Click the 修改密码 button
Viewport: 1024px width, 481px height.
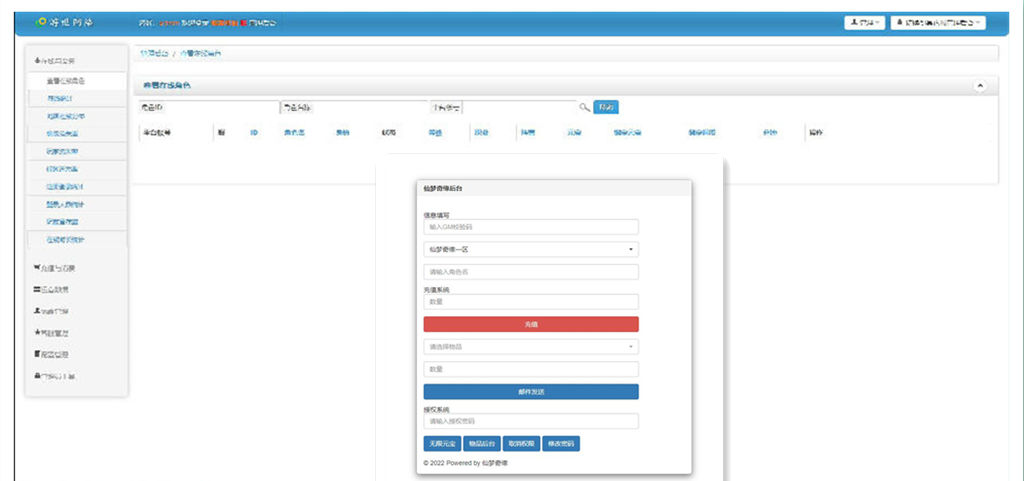coord(561,443)
